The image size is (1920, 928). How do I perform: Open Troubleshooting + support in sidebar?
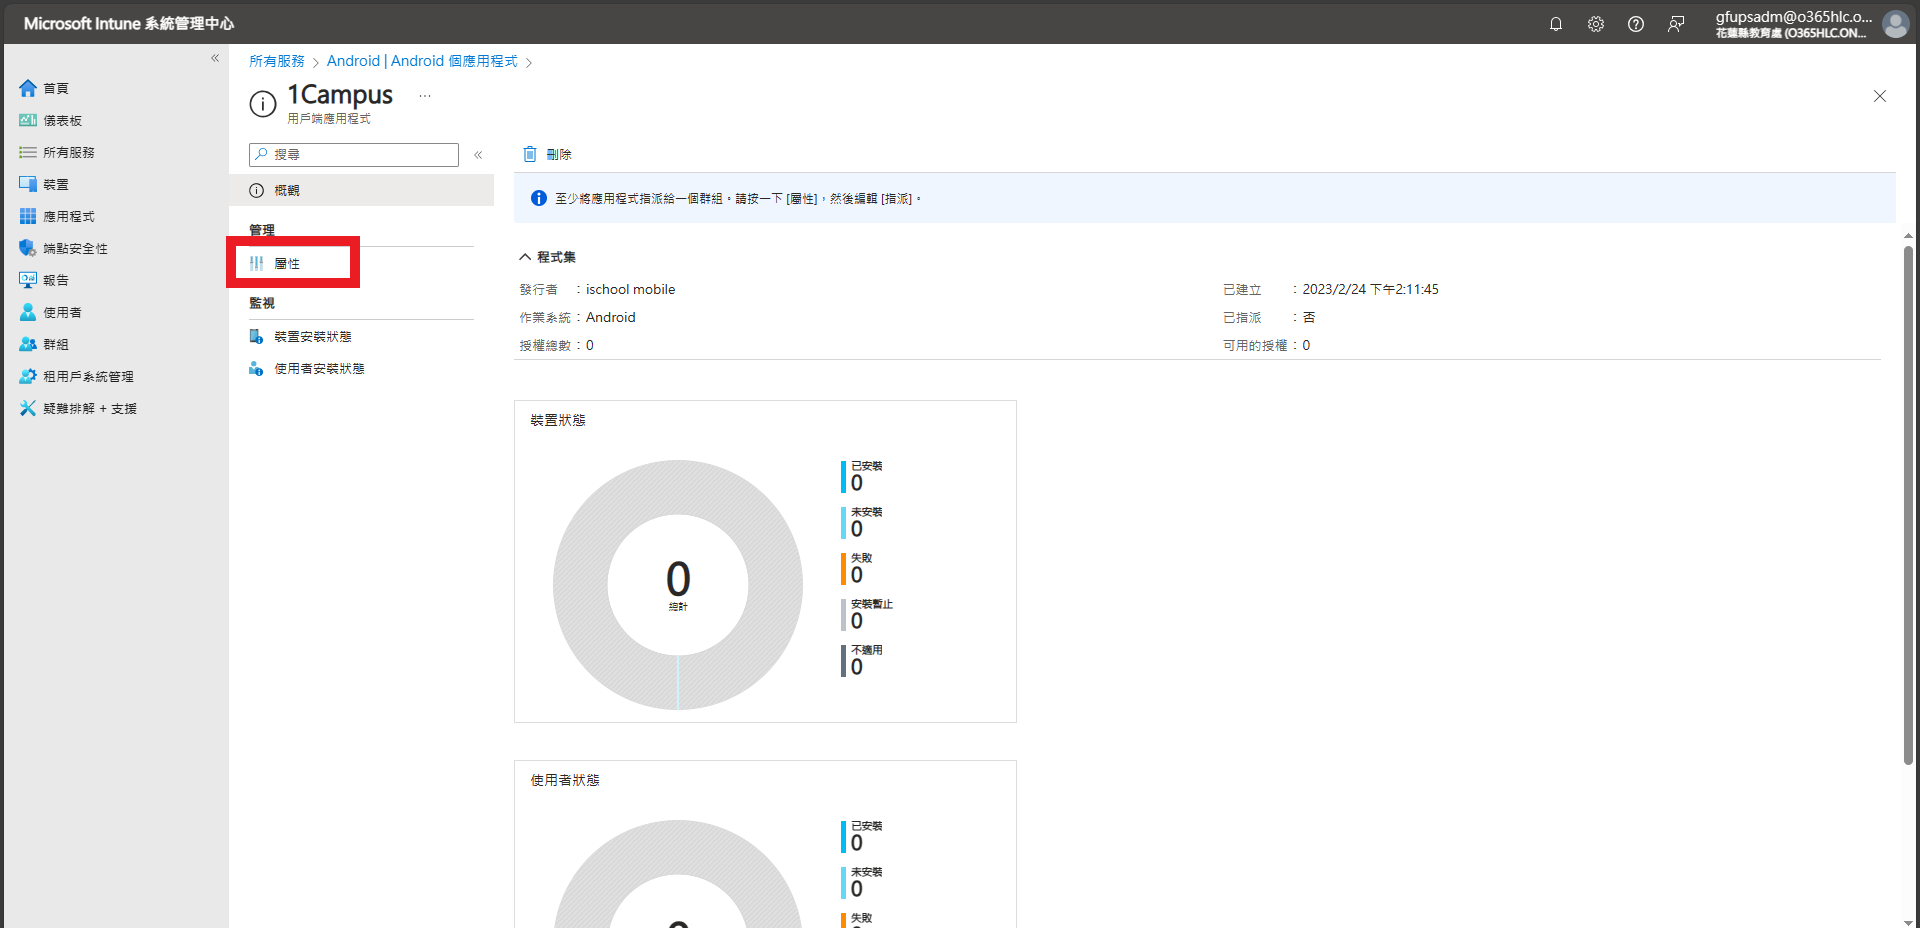(x=89, y=408)
